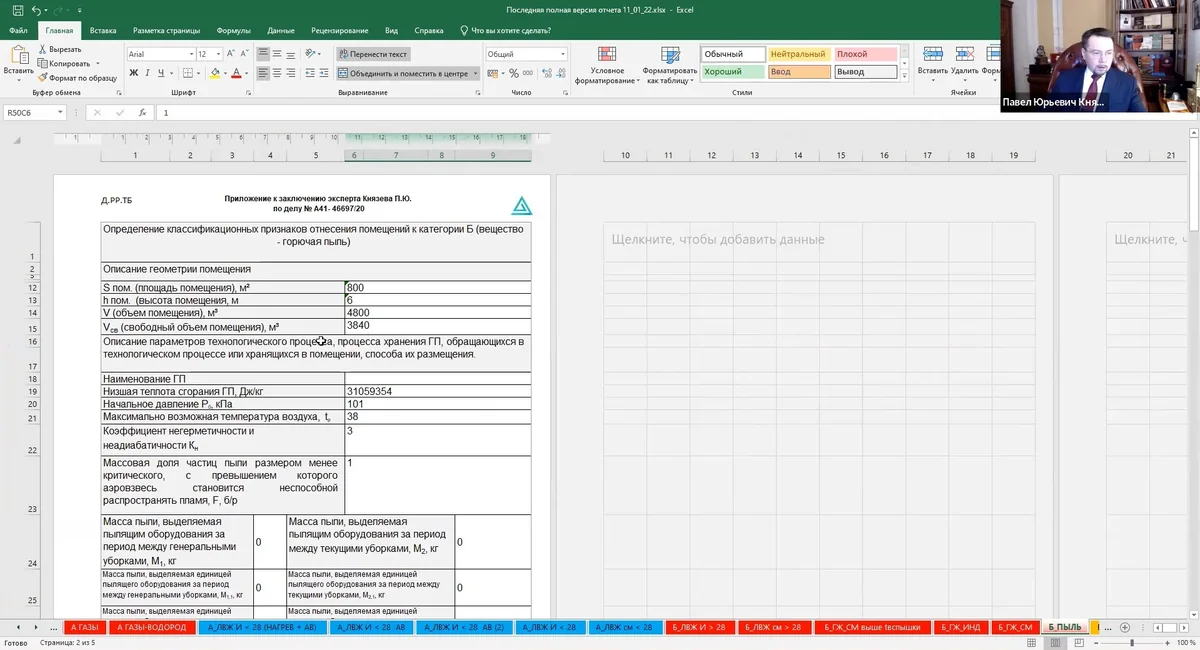Image resolution: width=1200 pixels, height=650 pixels.
Task: Undo the last action in the title bar
Action: tap(36, 10)
